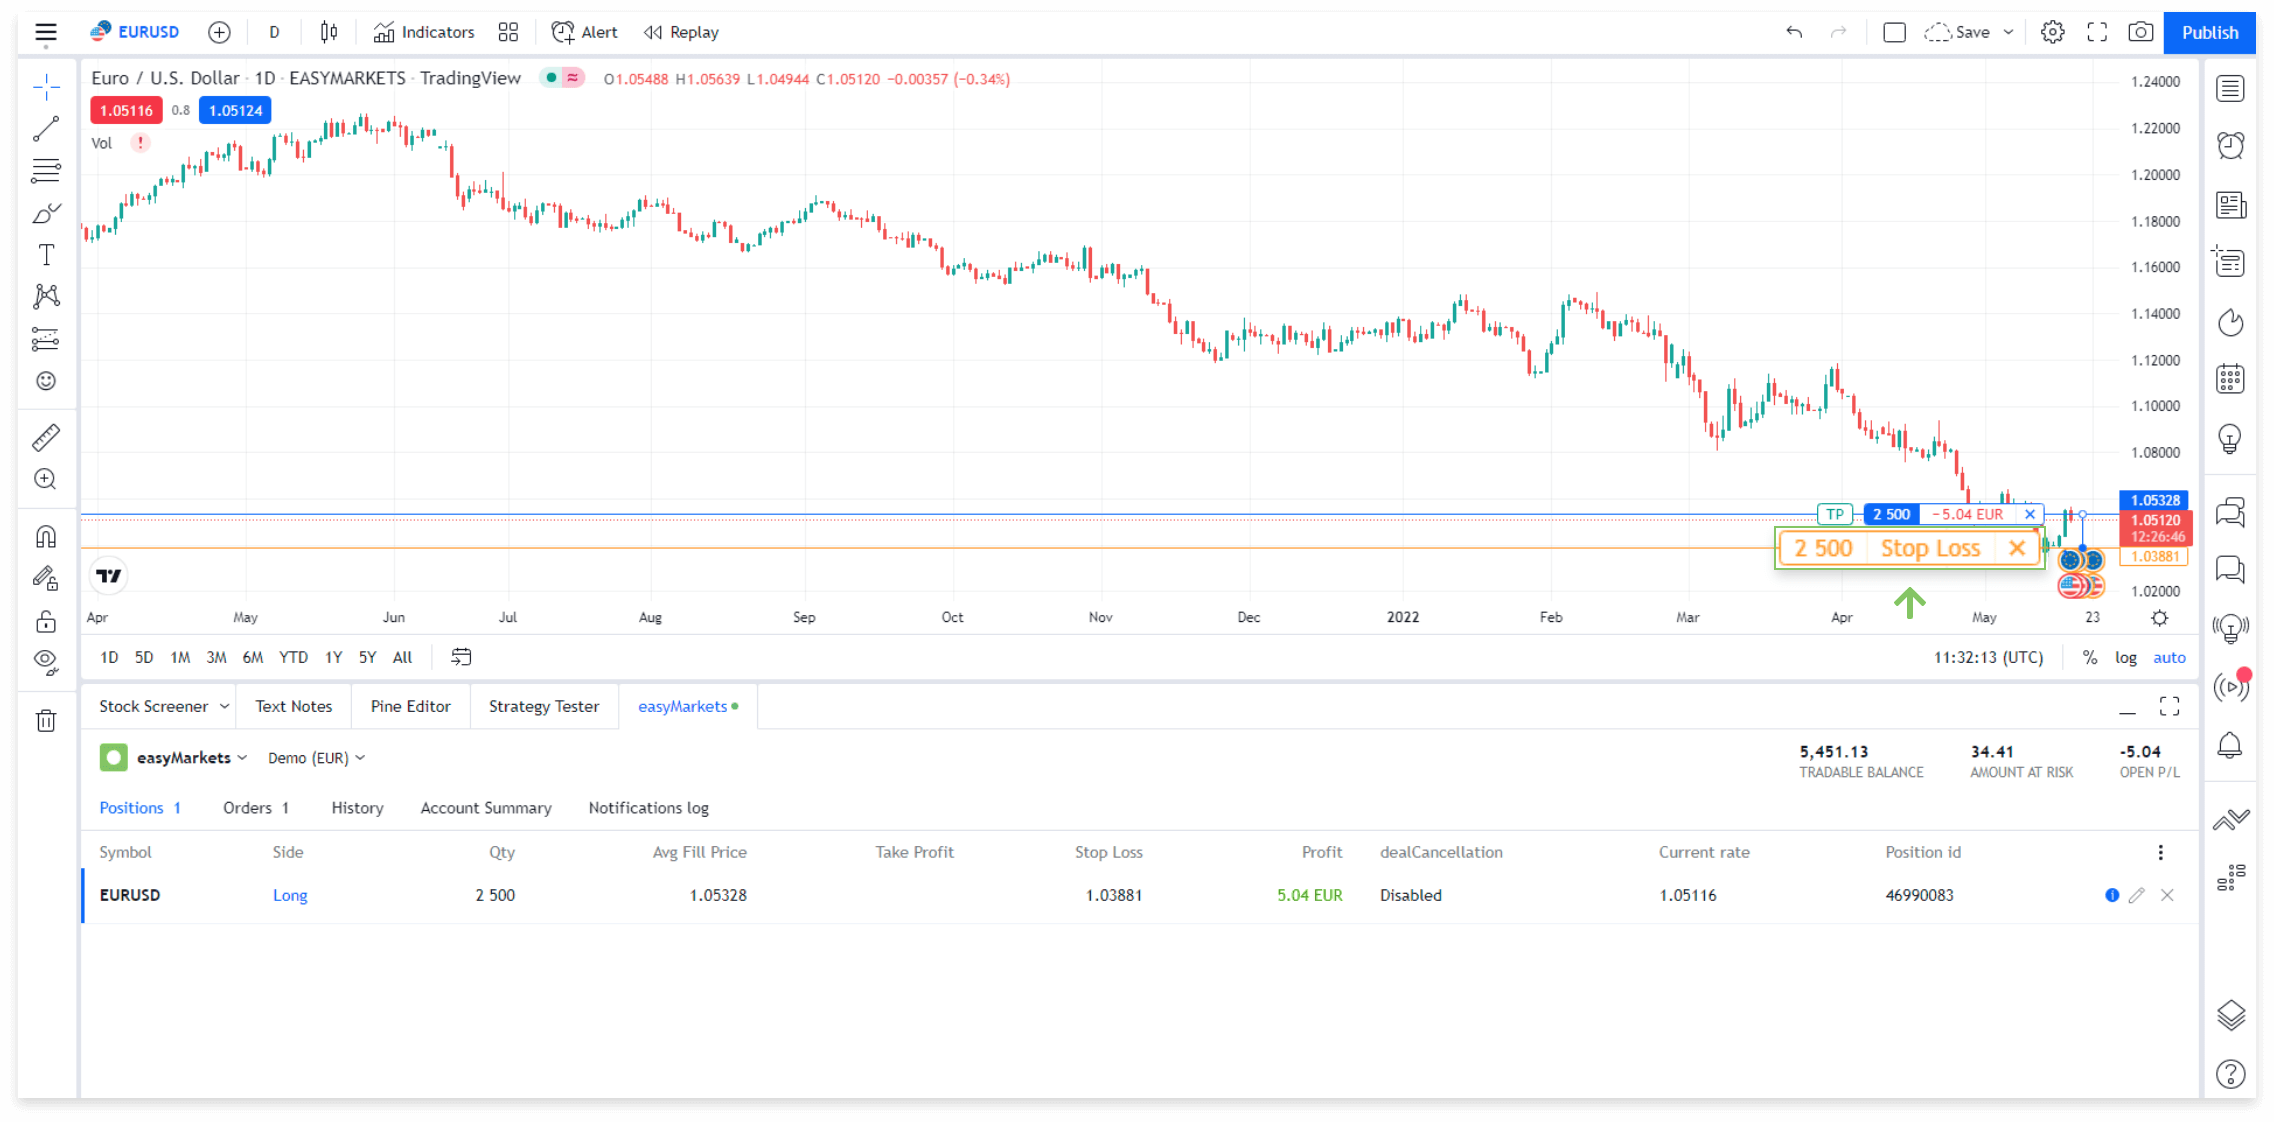Open layout setup grid icon
Viewport: 2274px width, 1122px height.
[x=508, y=33]
